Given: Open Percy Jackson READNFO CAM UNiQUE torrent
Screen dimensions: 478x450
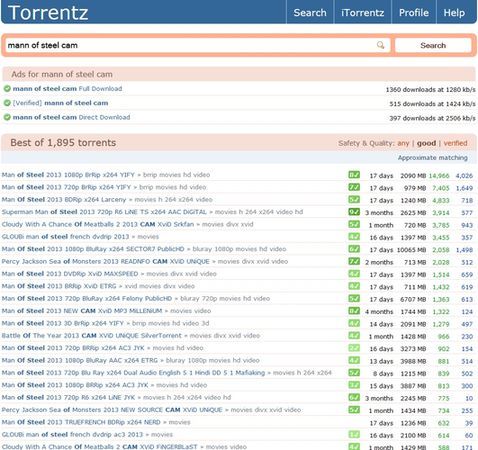Looking at the screenshot, I should point(106,261).
